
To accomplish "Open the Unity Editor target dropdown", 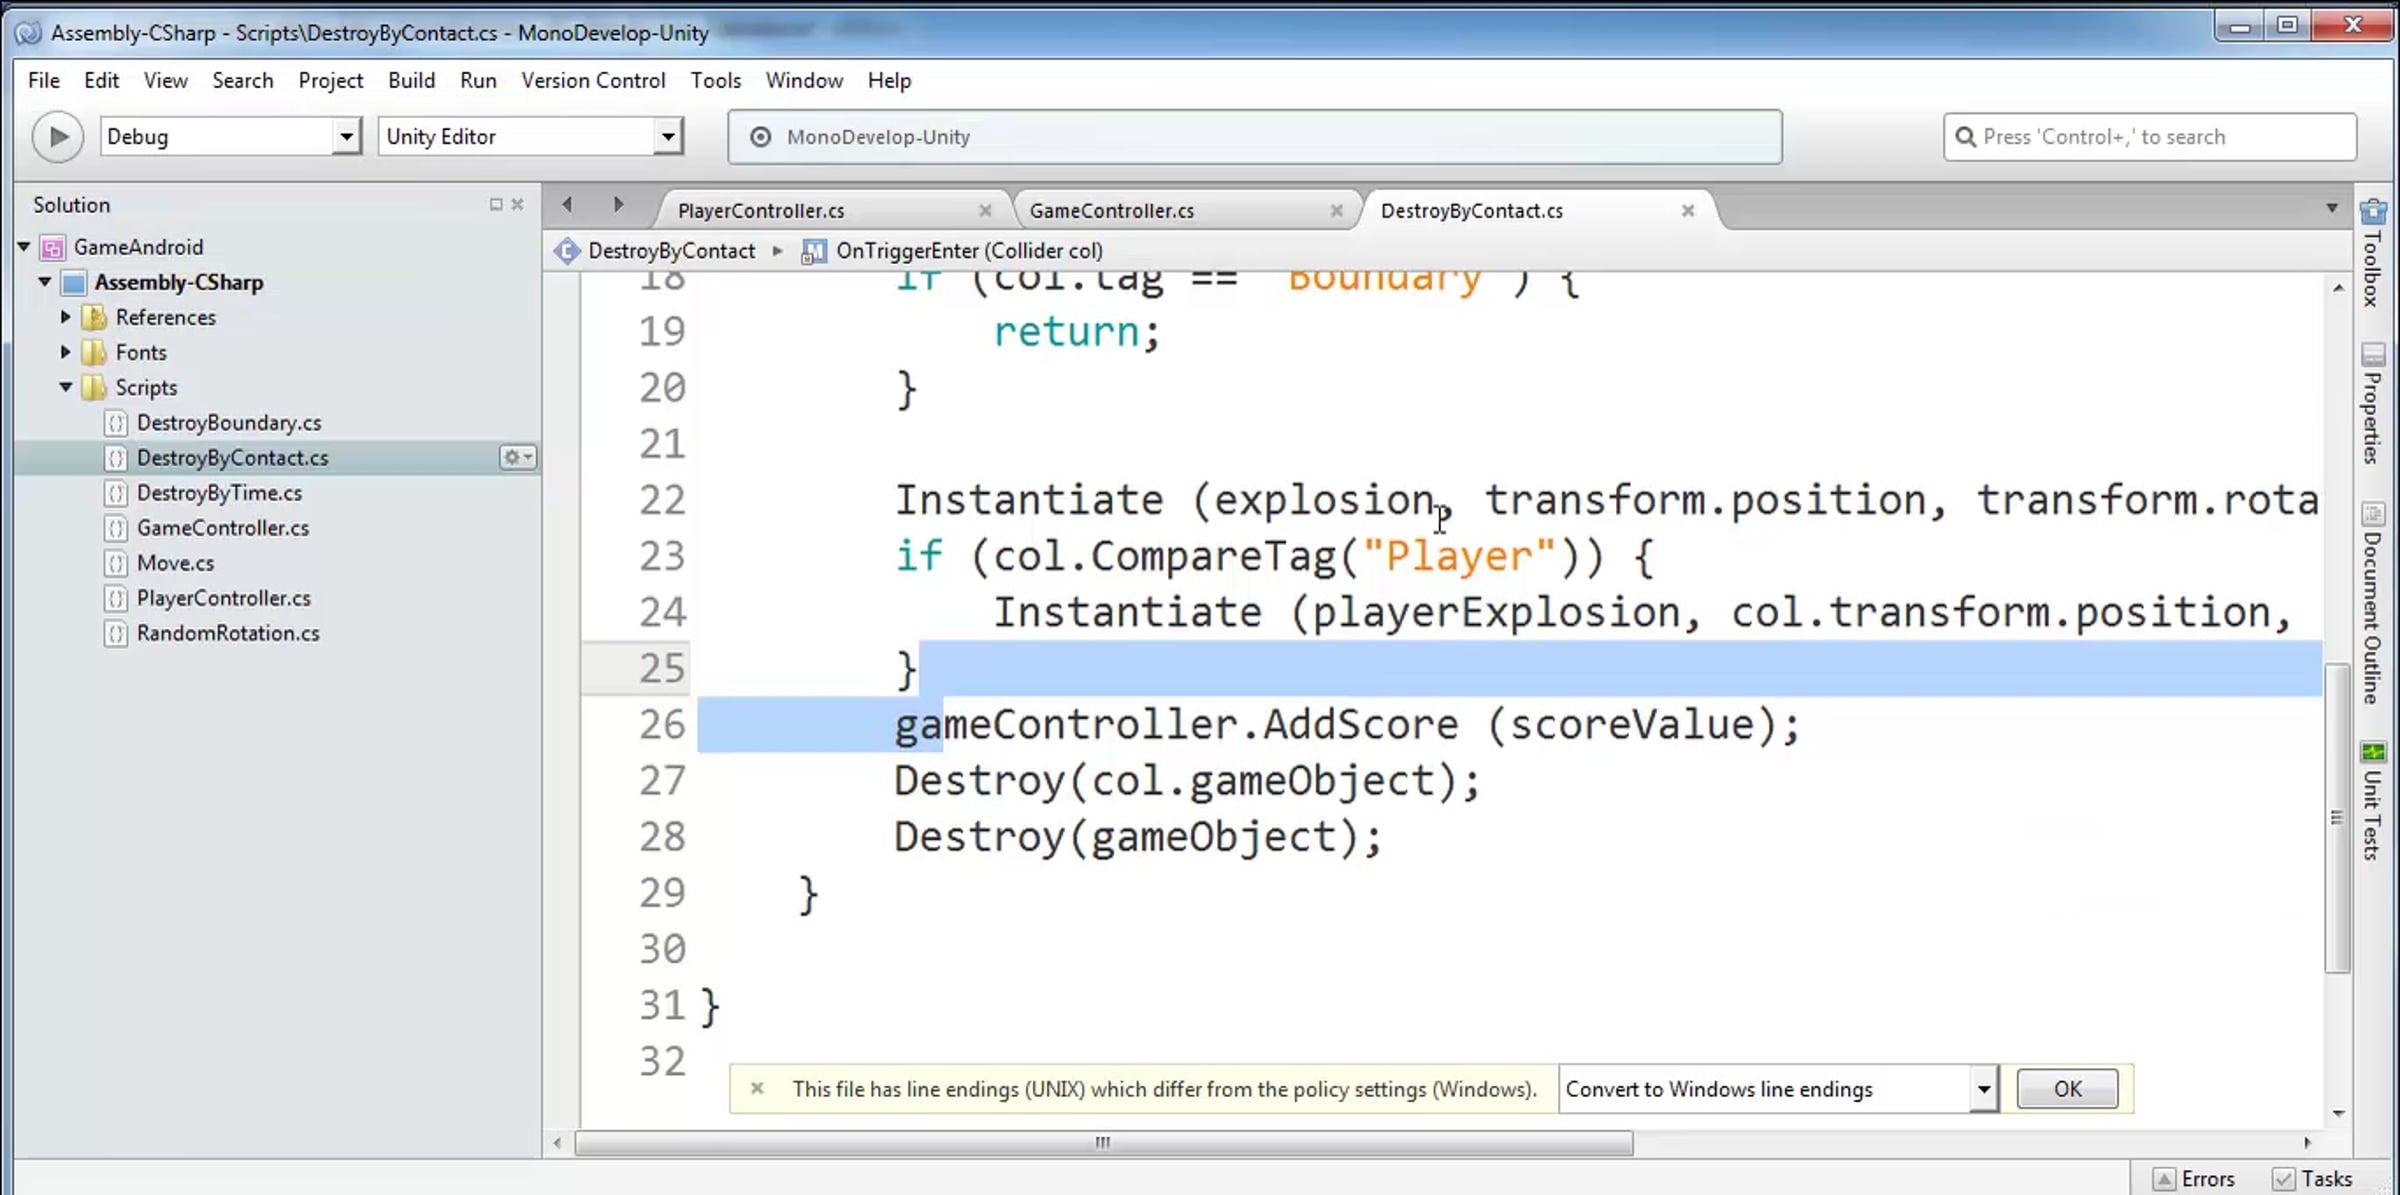I will tap(667, 136).
